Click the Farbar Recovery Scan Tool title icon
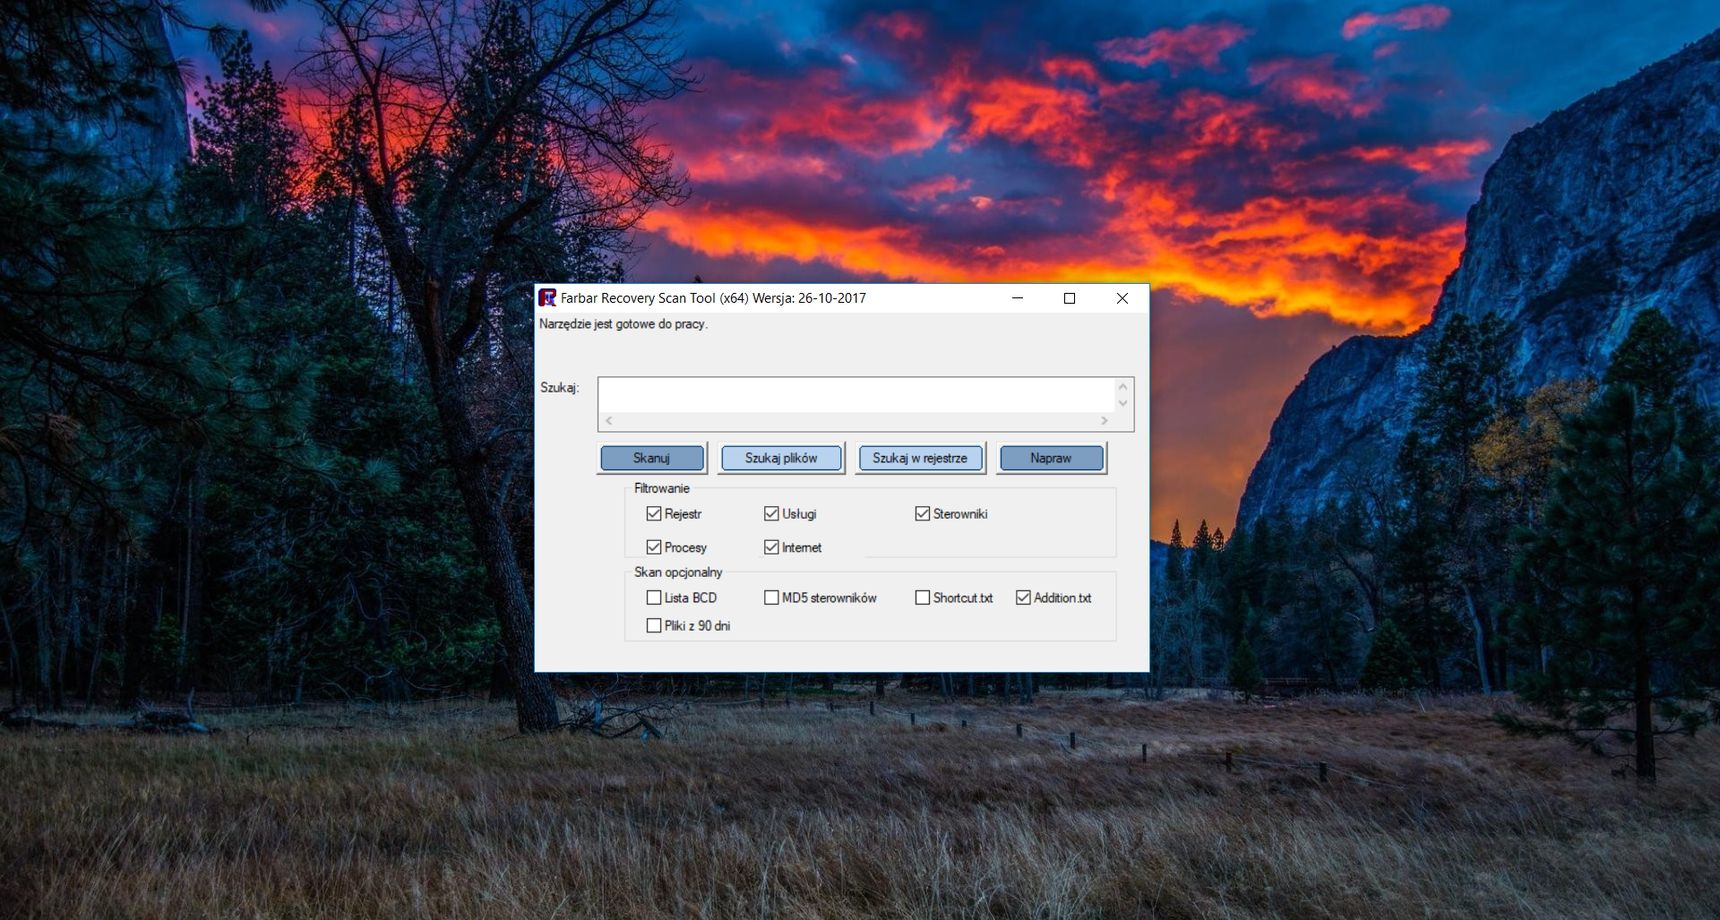 (x=547, y=298)
